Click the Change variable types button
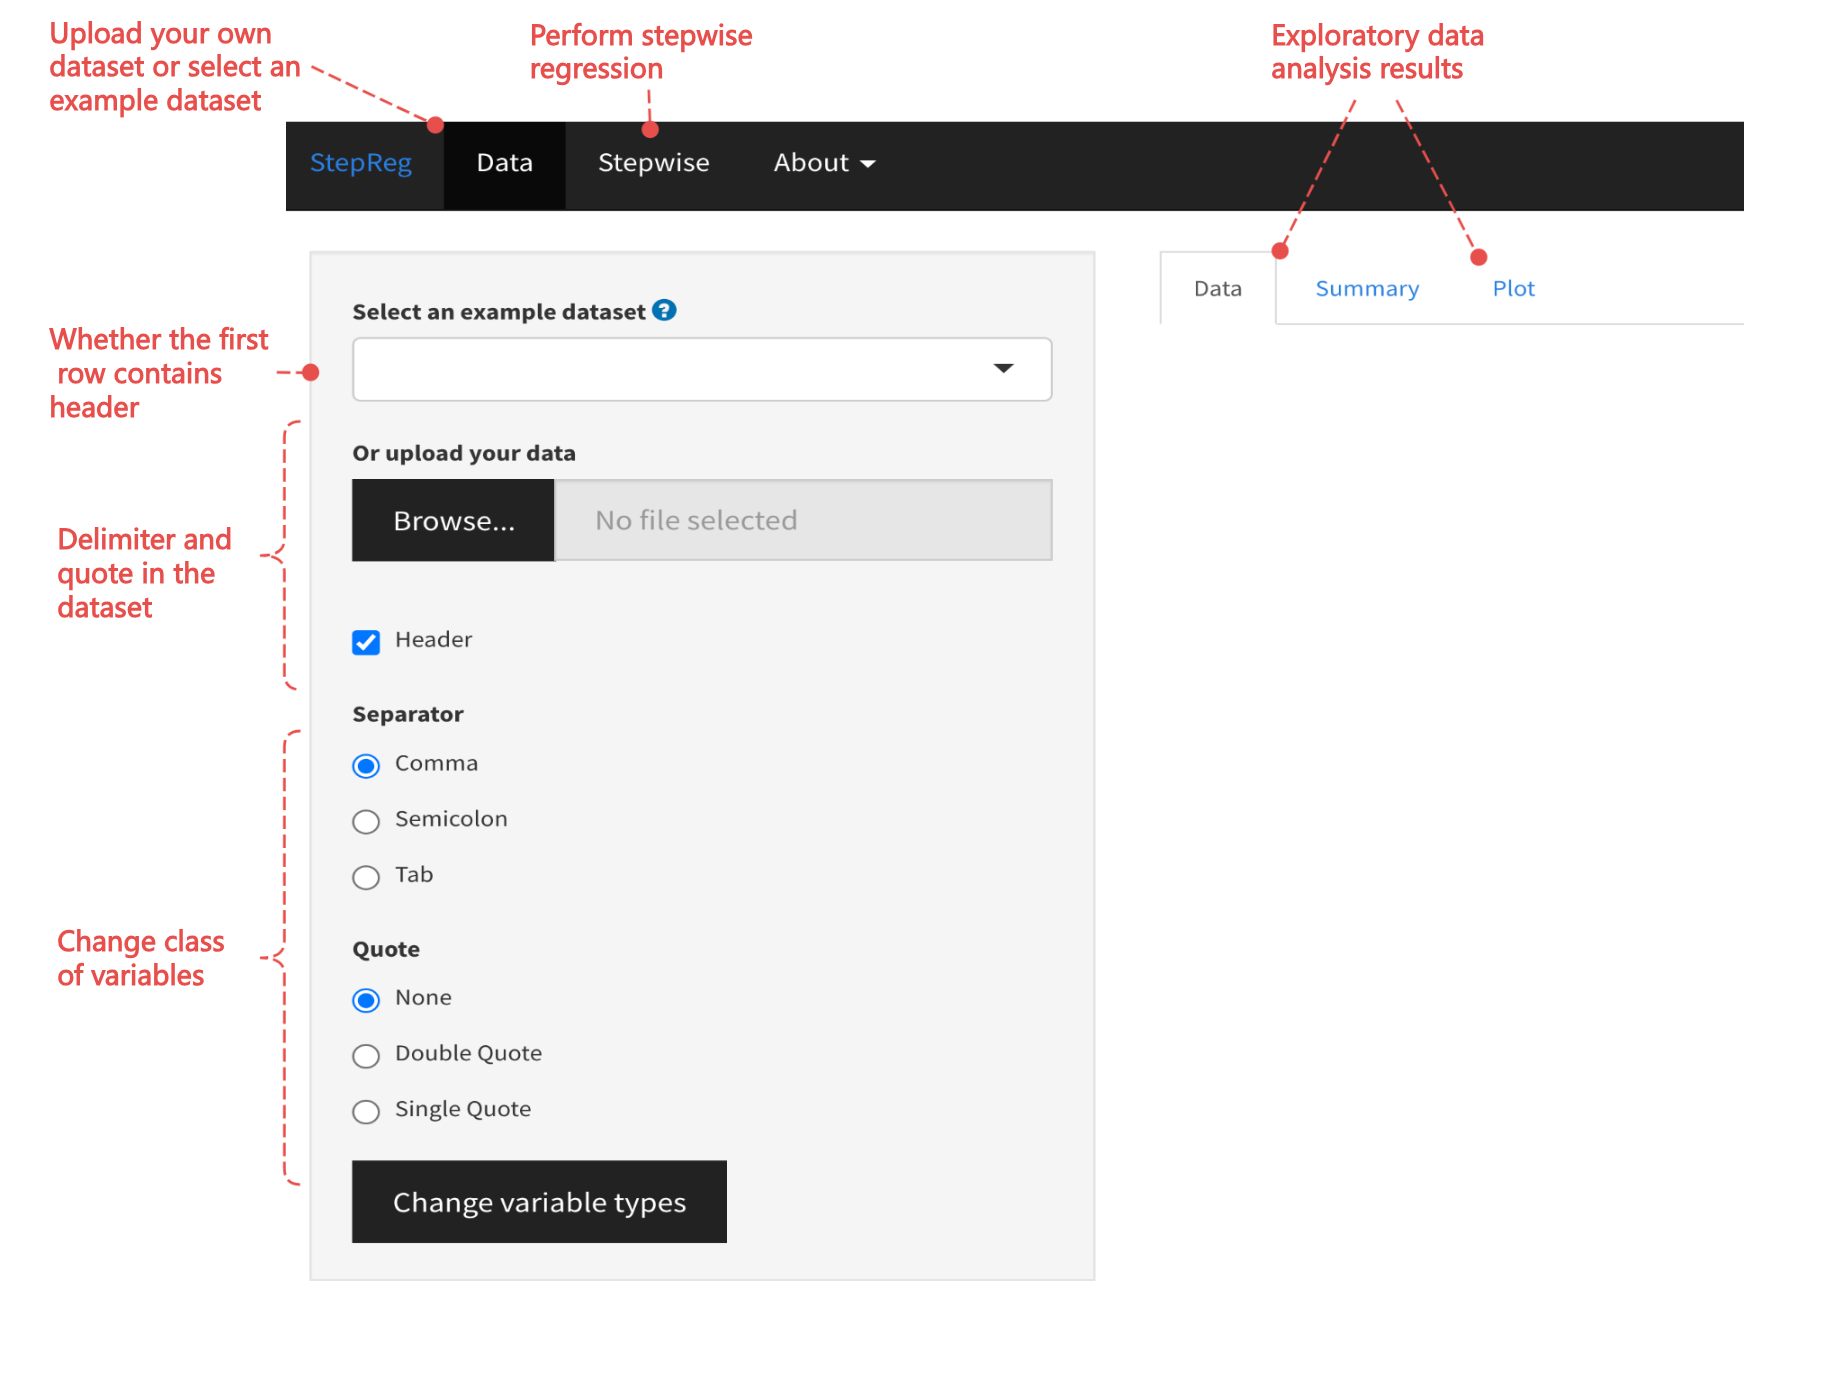1822x1386 pixels. (539, 1202)
